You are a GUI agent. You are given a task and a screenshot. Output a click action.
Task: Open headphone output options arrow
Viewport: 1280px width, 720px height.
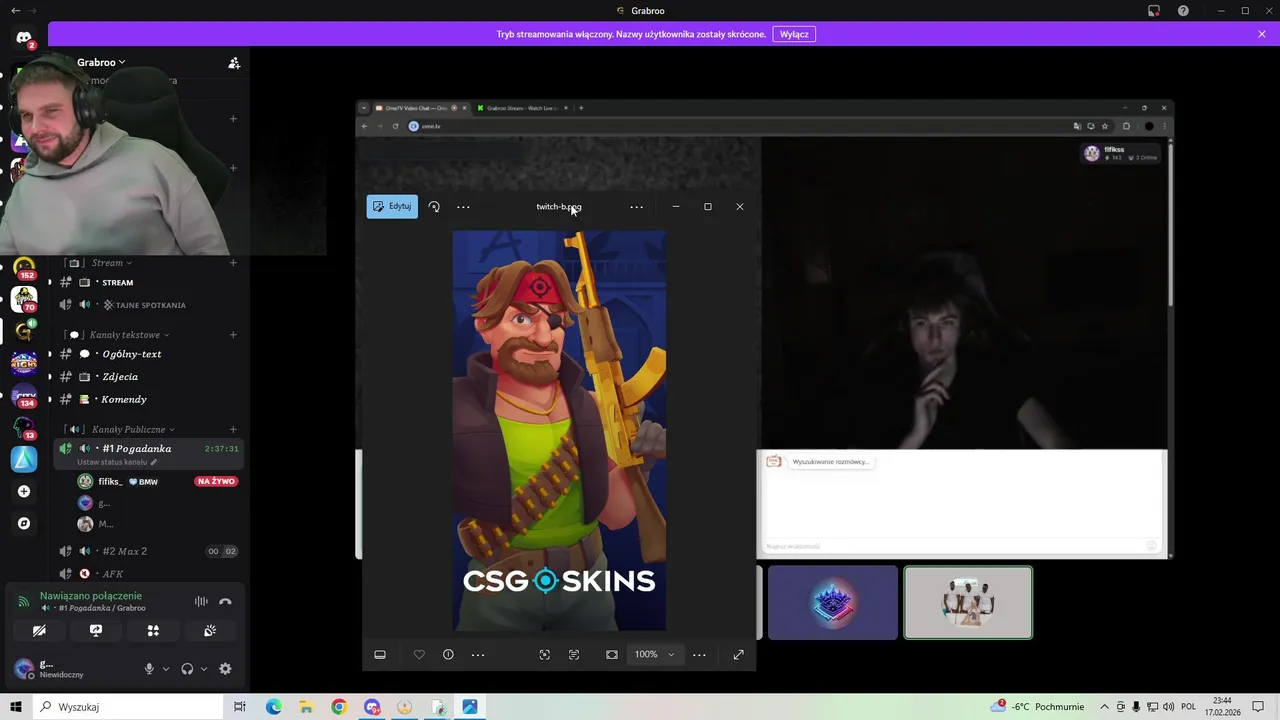point(204,669)
